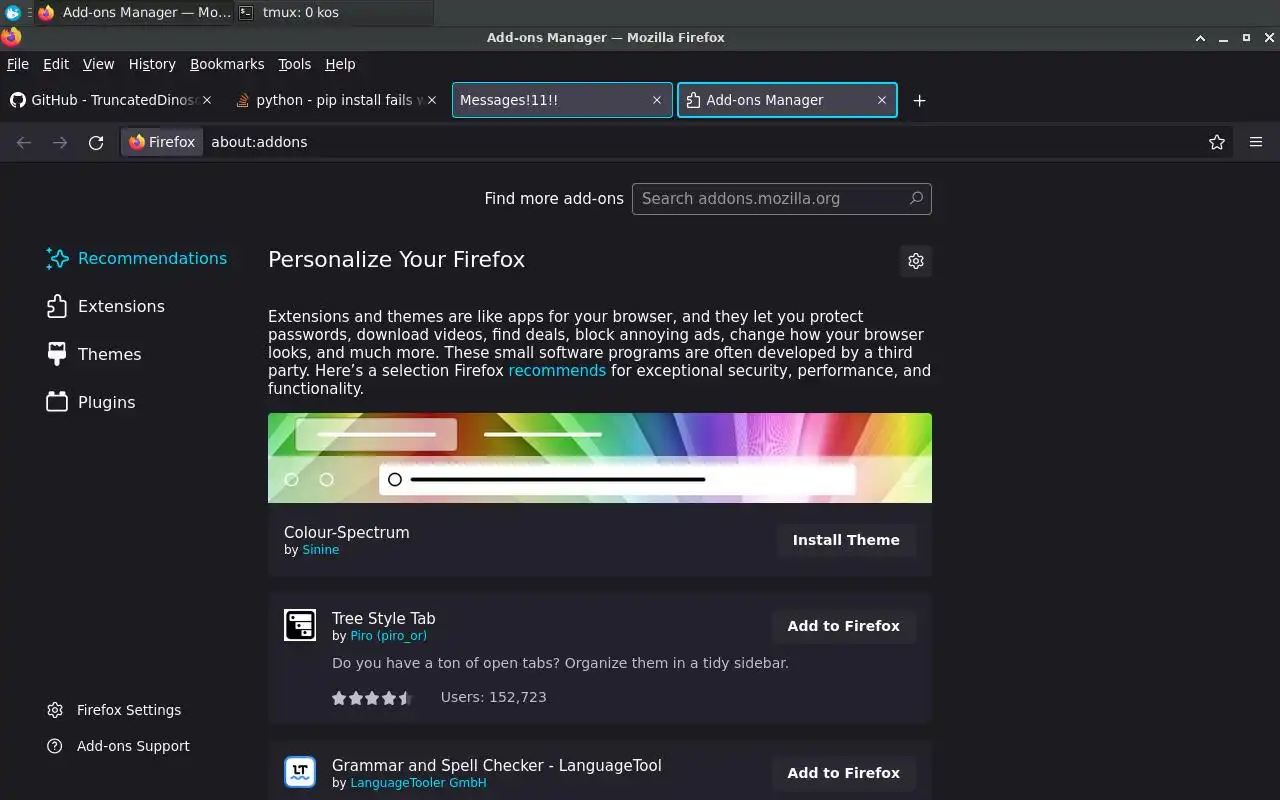Open the hamburger application menu
The image size is (1280, 800).
click(1256, 142)
